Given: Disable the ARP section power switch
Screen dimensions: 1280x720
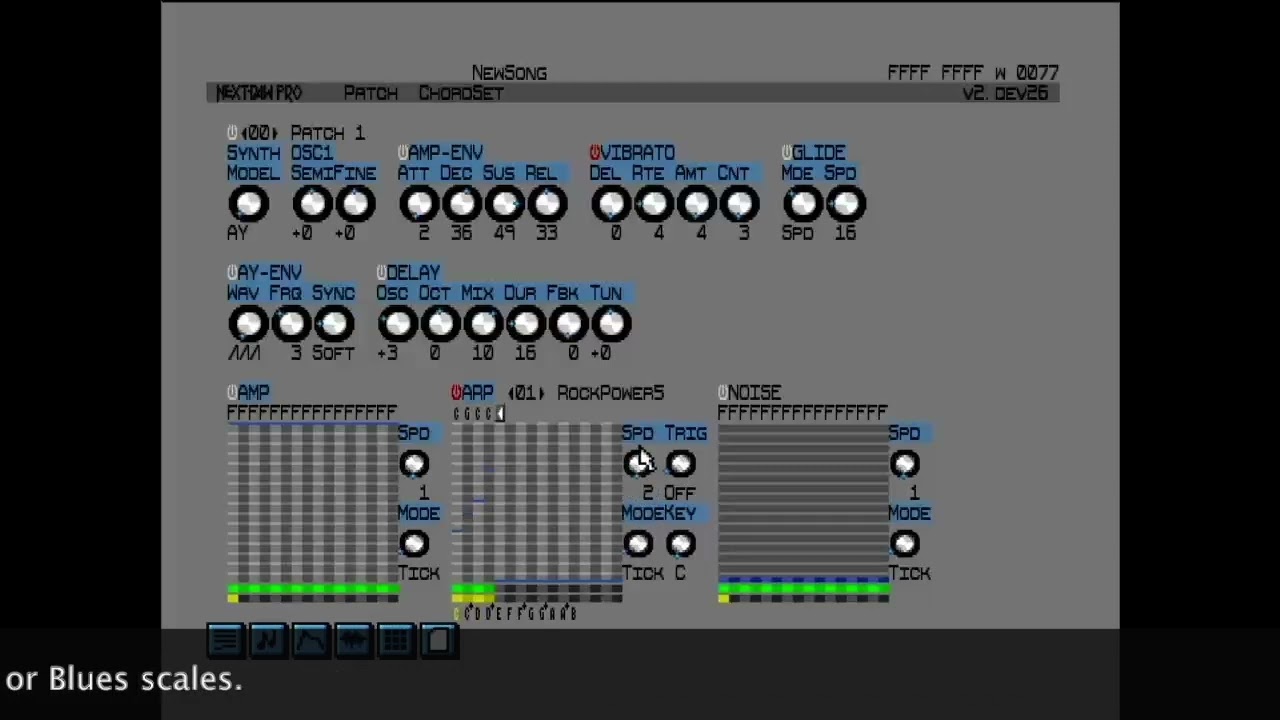Looking at the screenshot, I should (456, 393).
